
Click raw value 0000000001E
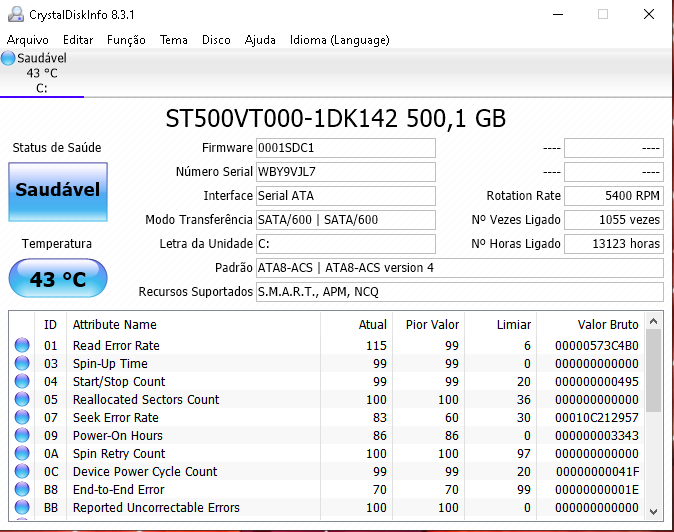pyautogui.click(x=597, y=490)
